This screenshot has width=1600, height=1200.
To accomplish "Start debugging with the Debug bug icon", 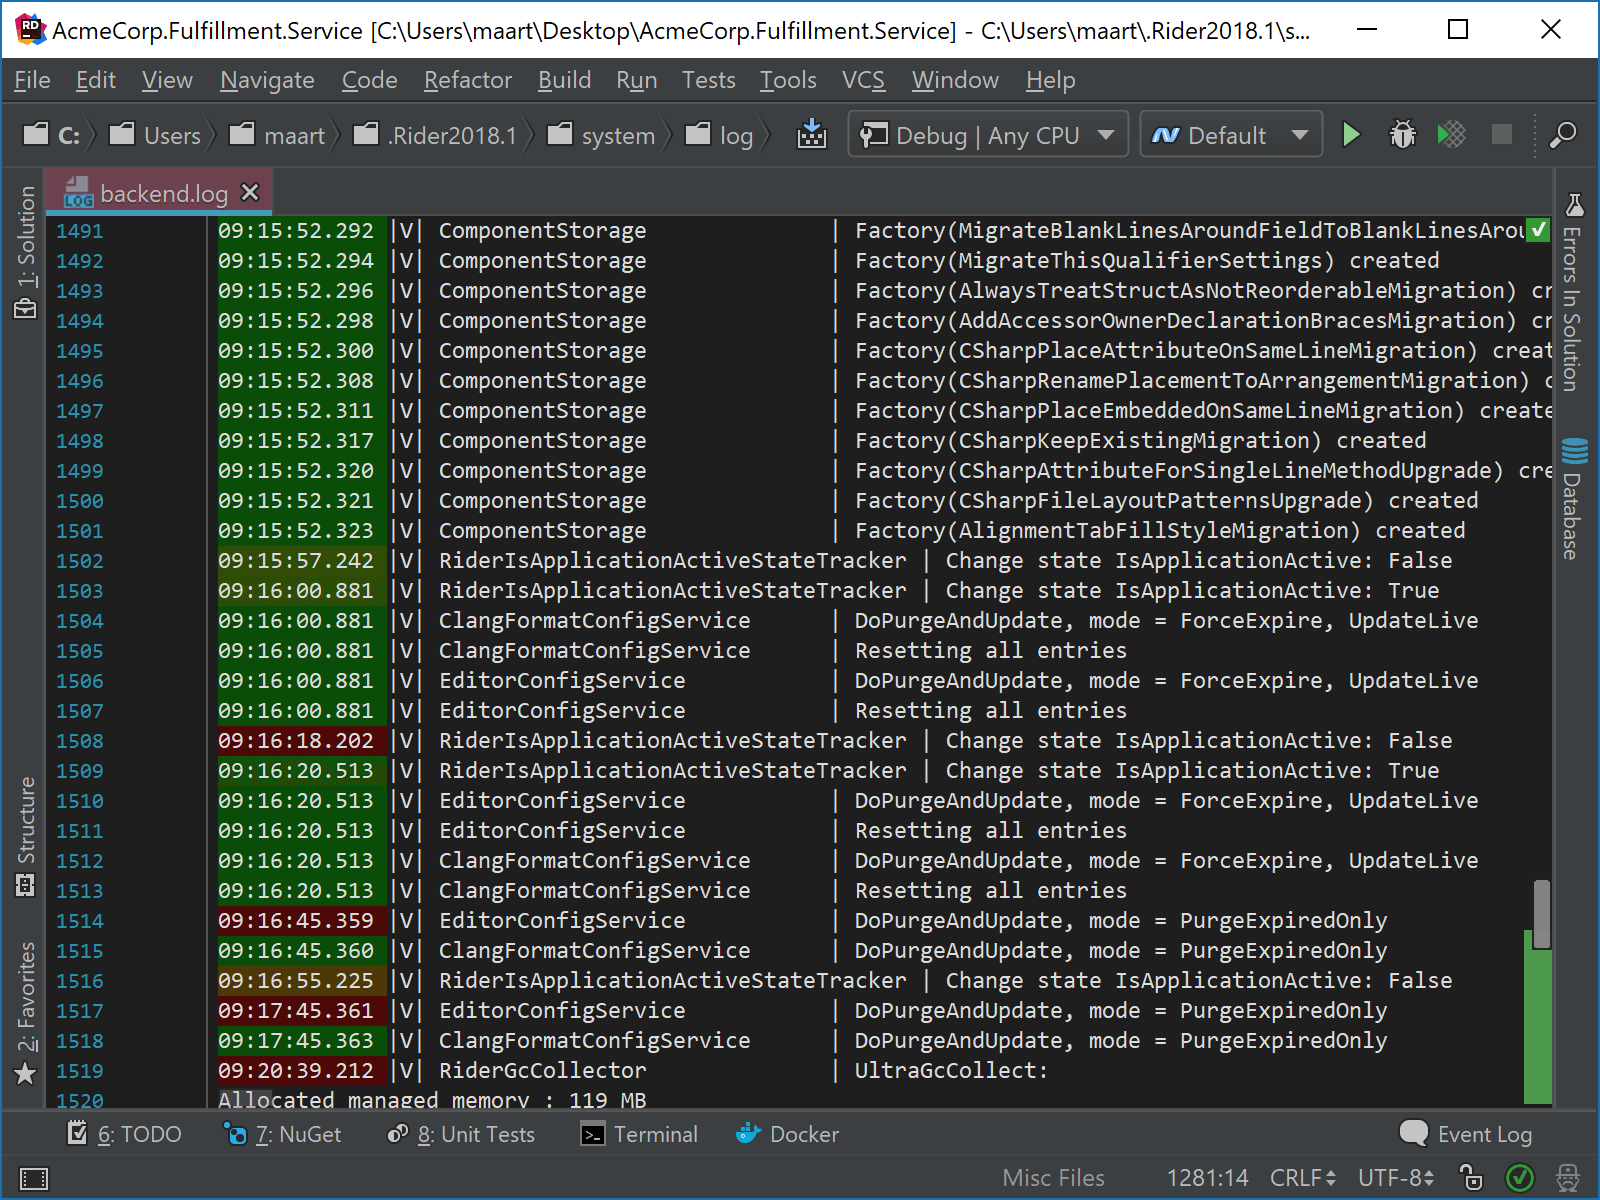I will coord(1402,134).
